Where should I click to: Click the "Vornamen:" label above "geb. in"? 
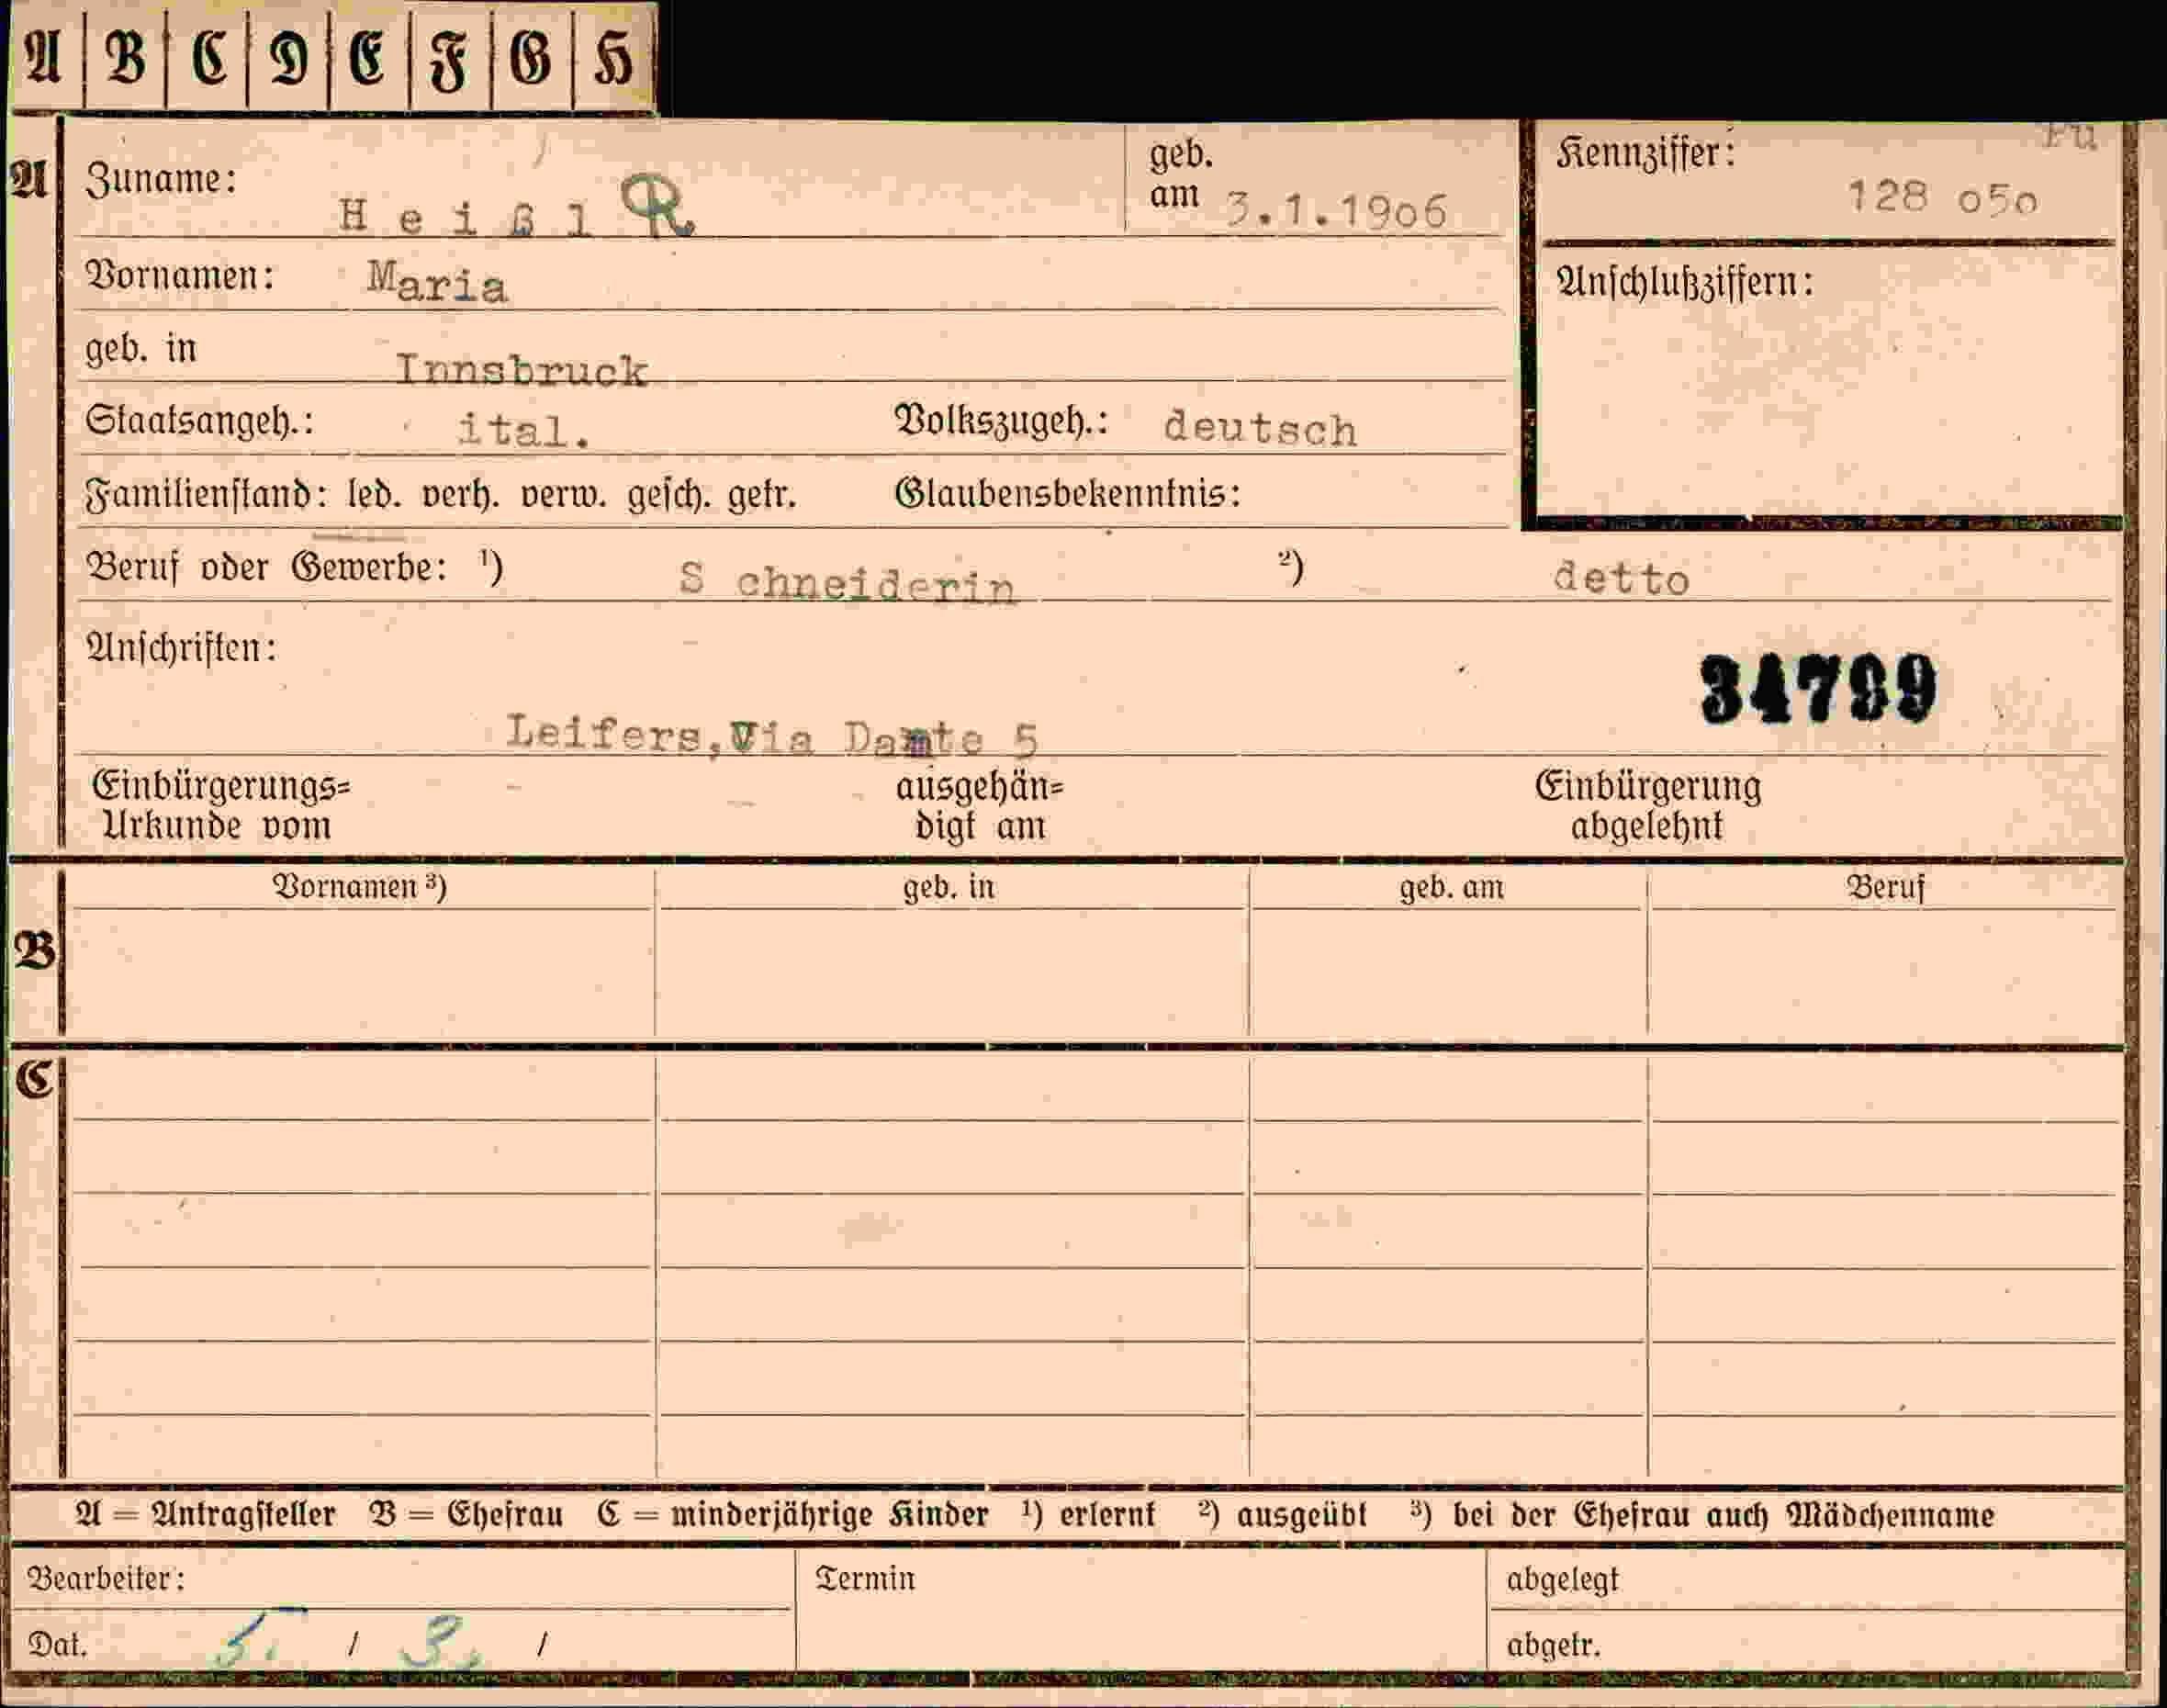[180, 275]
